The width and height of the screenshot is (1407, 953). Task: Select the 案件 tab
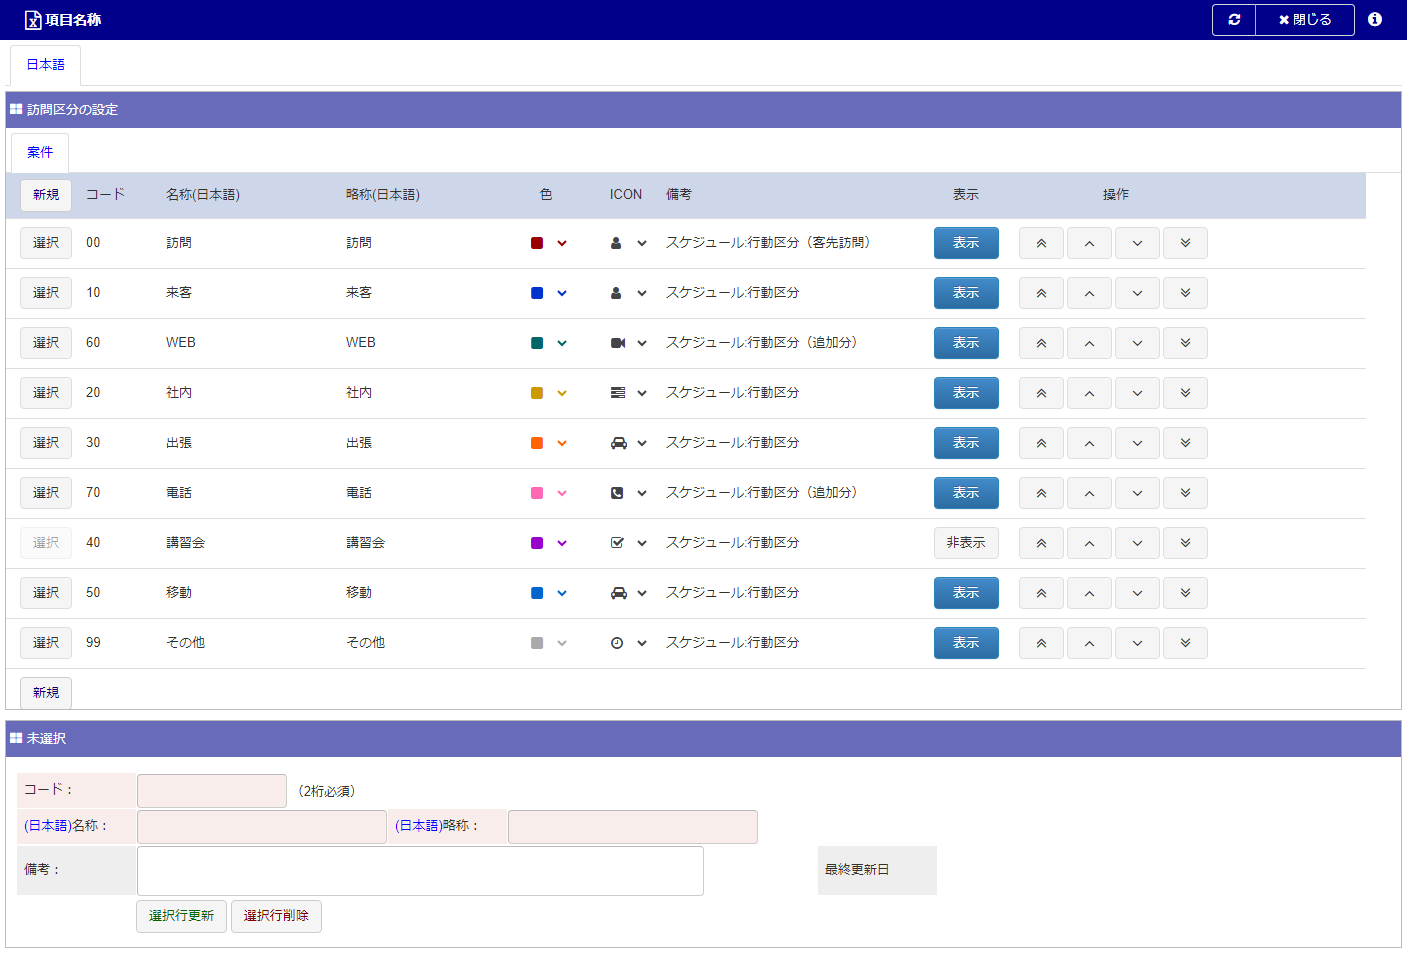(x=40, y=153)
